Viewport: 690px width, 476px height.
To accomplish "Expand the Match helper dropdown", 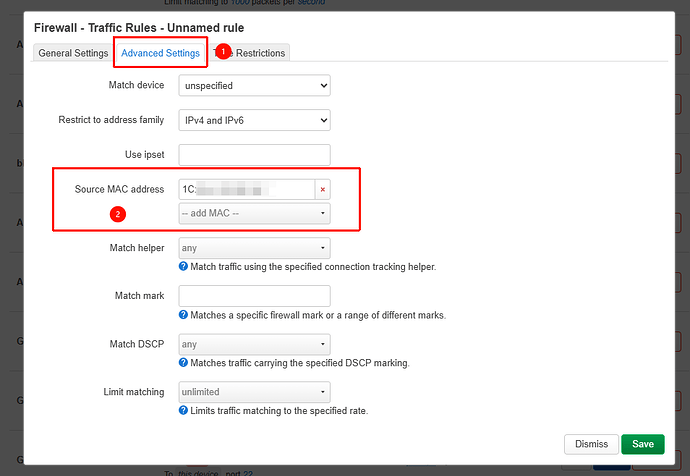I will [x=254, y=248].
